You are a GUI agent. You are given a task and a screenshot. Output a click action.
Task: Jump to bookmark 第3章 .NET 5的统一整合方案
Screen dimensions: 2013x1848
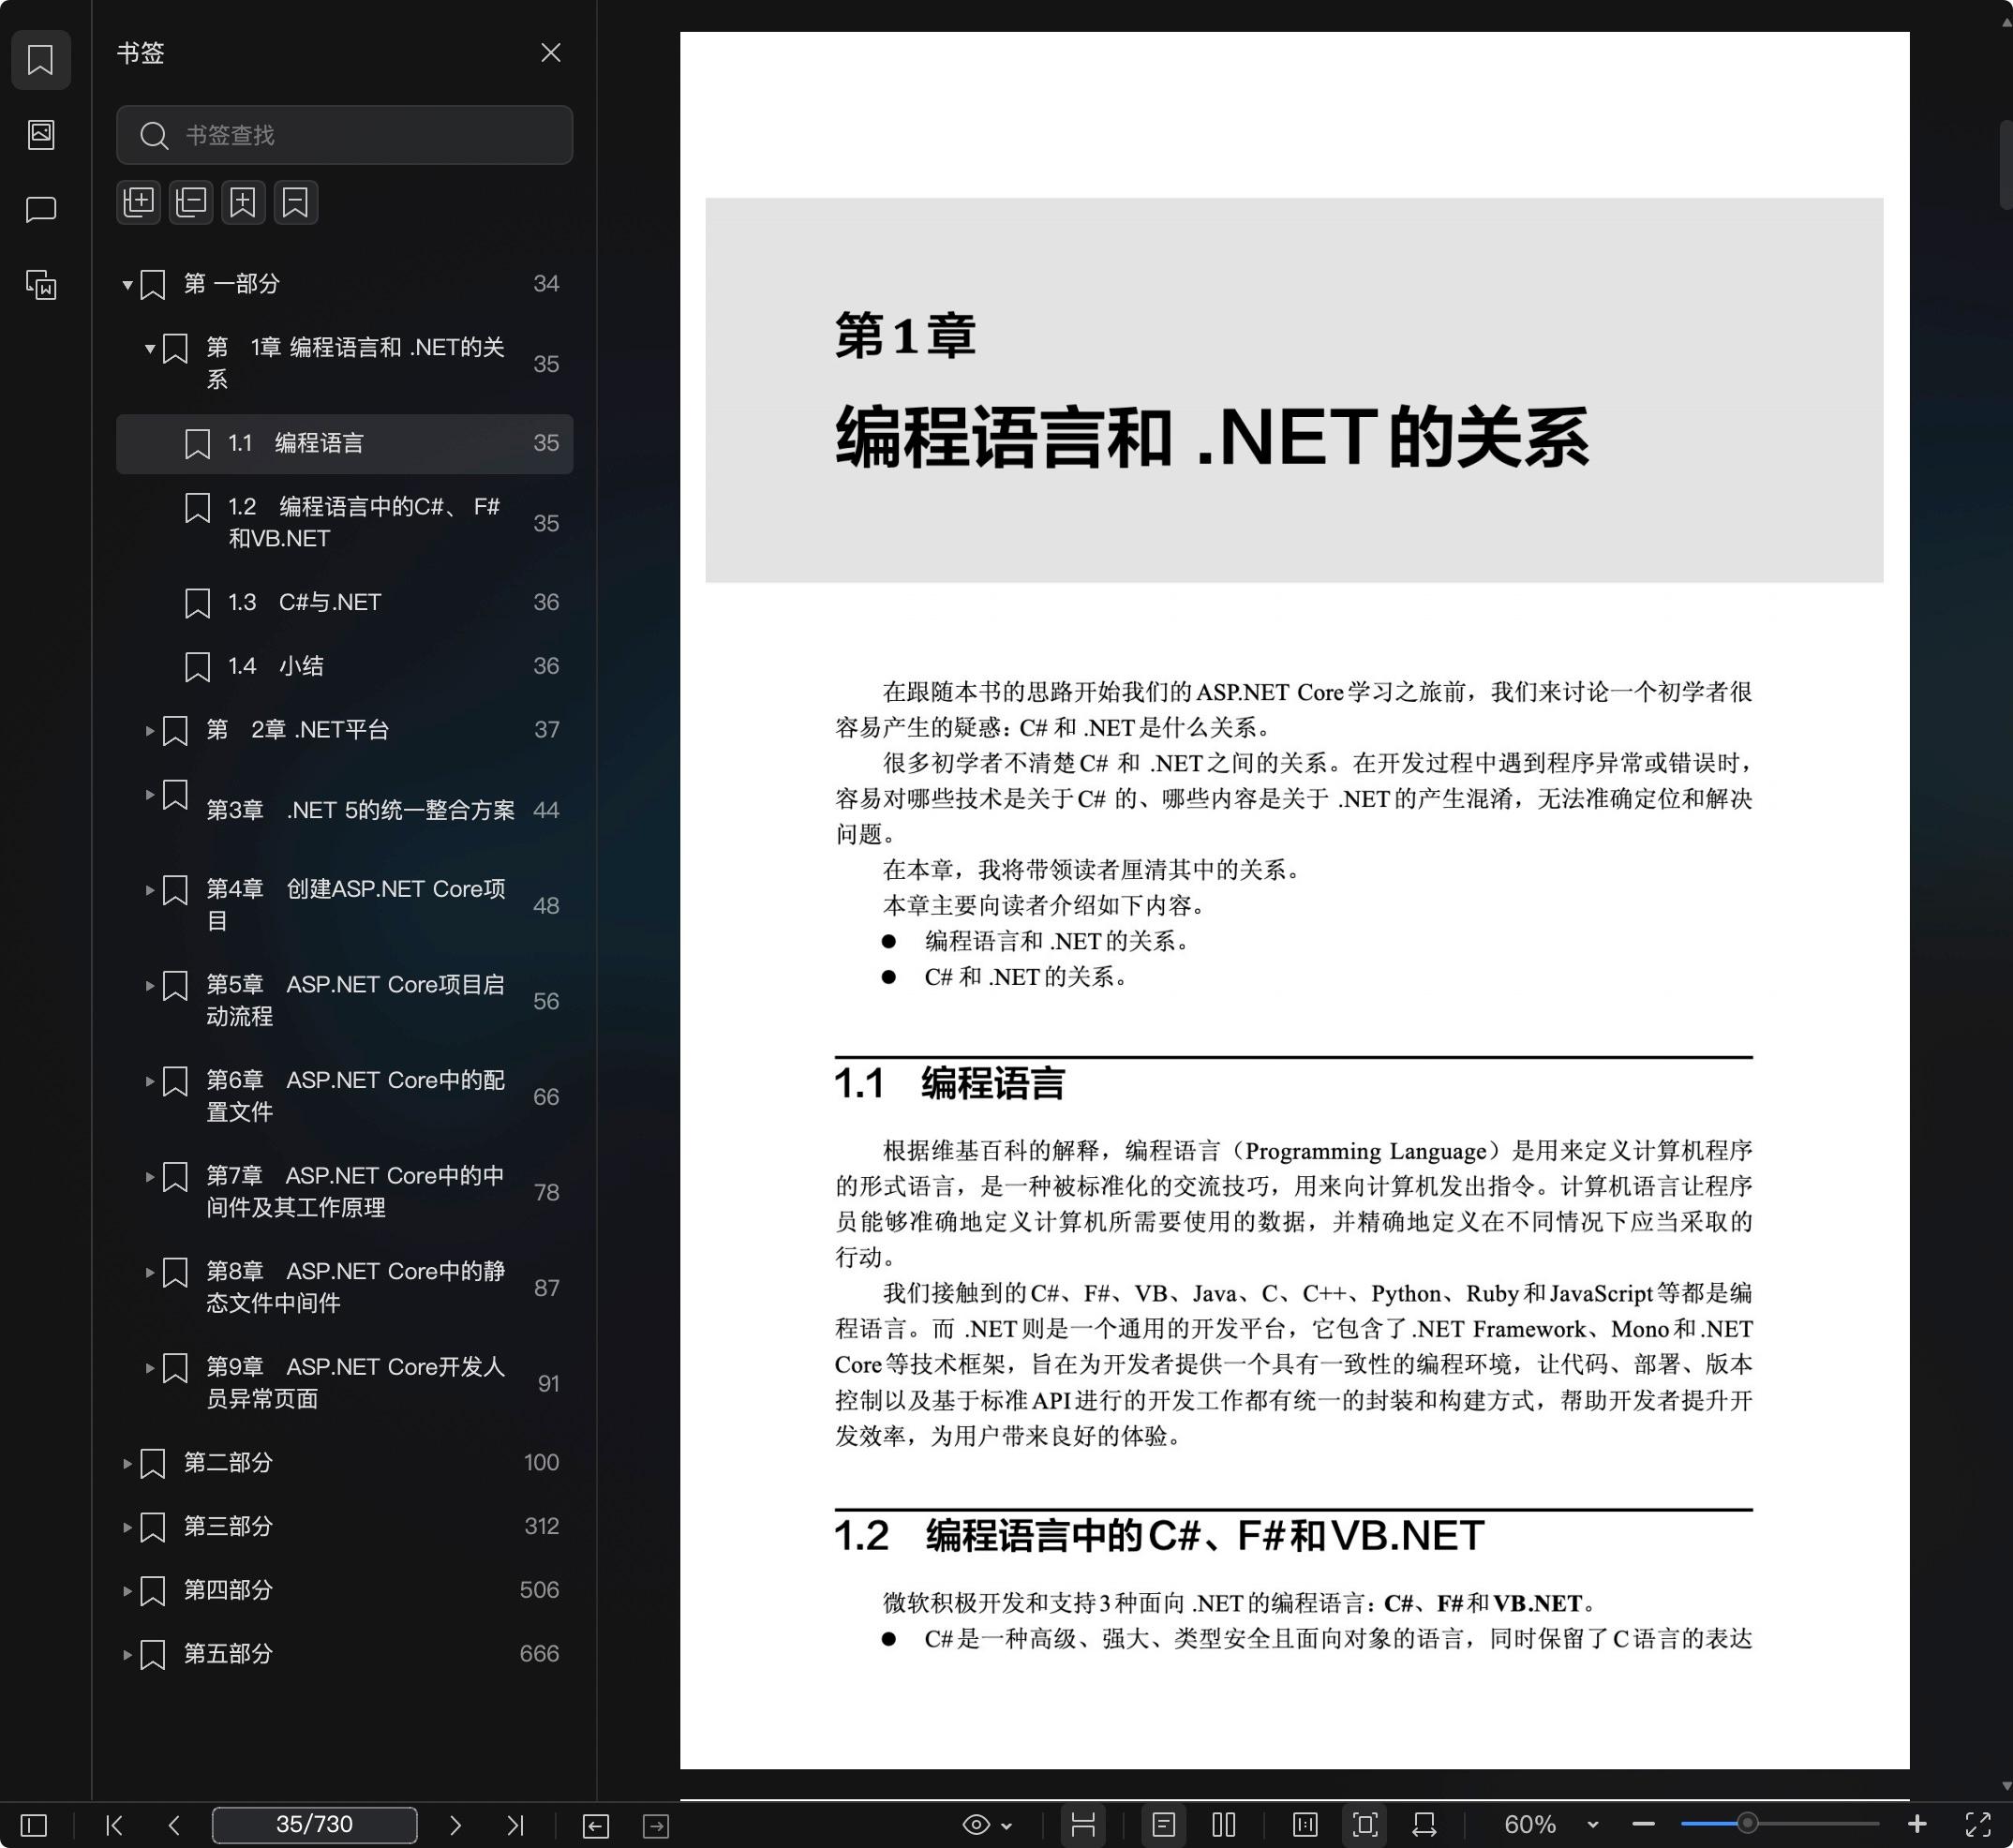345,810
